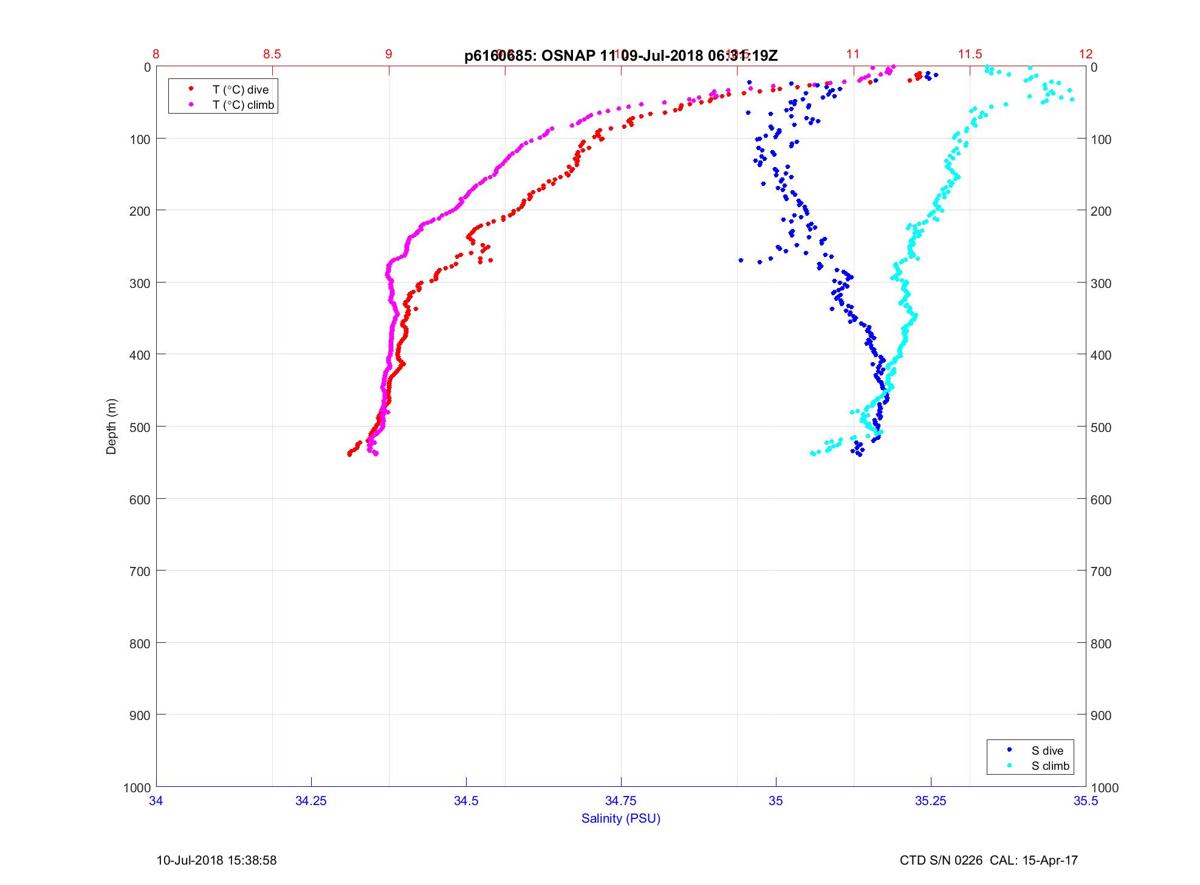Click the '400' tick on right depth axis

pyautogui.click(x=1101, y=355)
